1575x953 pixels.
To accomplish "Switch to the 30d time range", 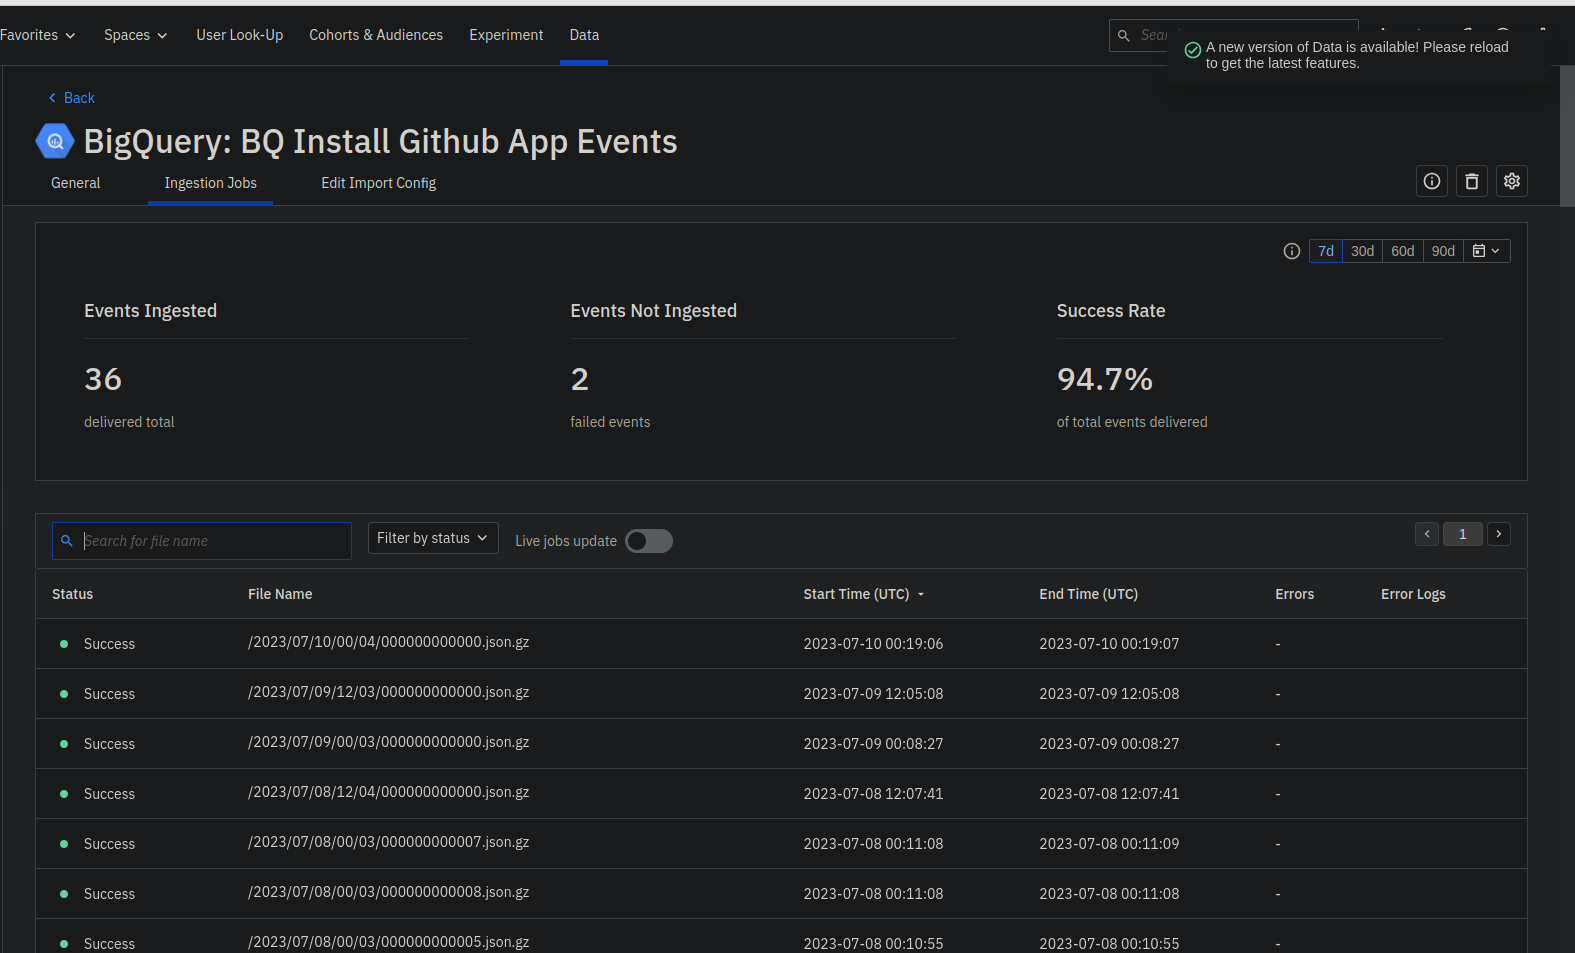I will coord(1362,251).
